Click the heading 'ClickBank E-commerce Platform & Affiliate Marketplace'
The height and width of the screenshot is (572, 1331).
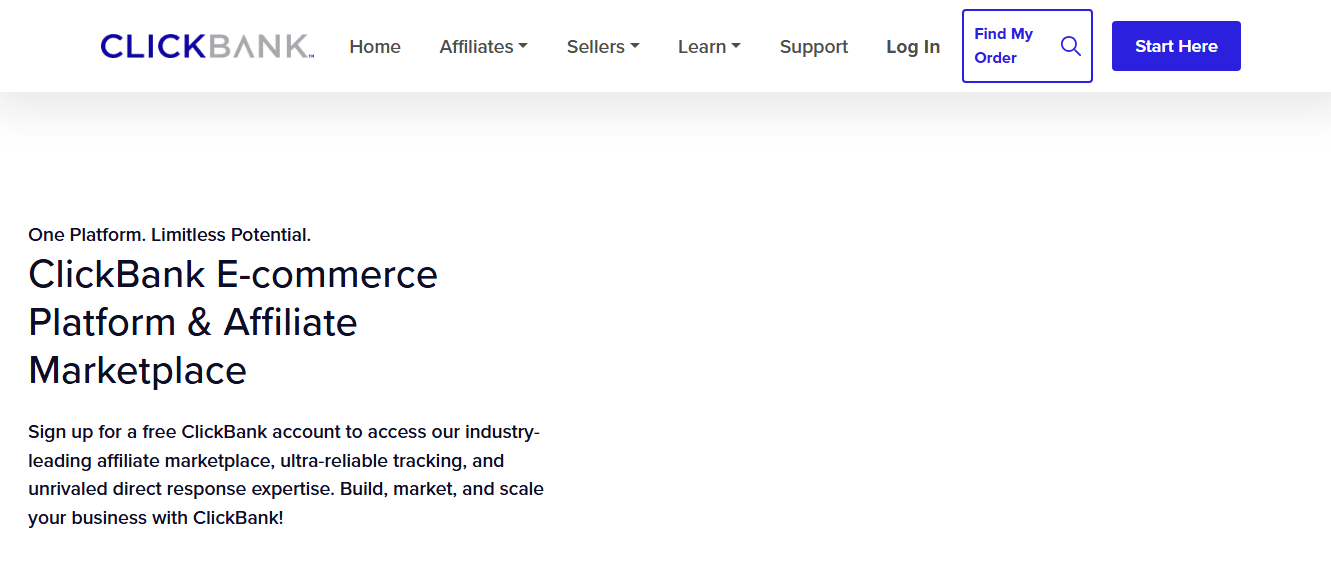click(233, 322)
